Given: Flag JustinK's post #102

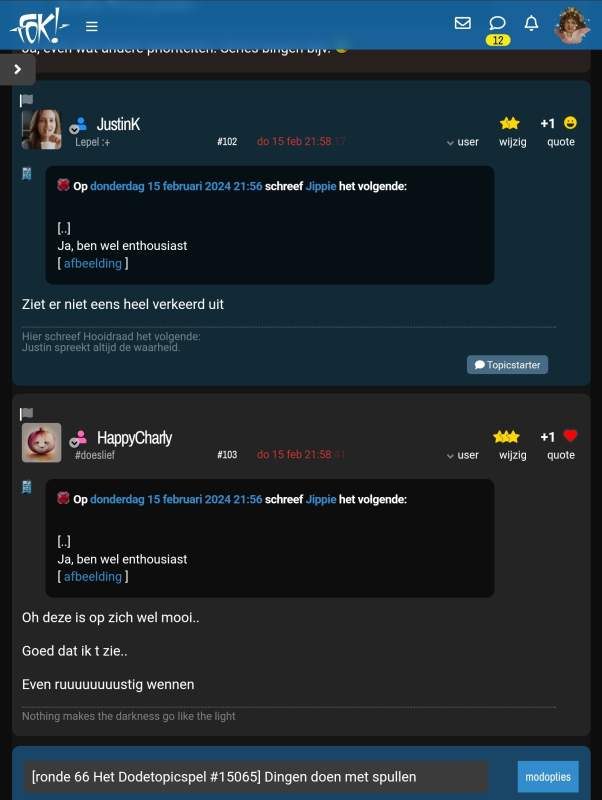Looking at the screenshot, I should [x=27, y=100].
